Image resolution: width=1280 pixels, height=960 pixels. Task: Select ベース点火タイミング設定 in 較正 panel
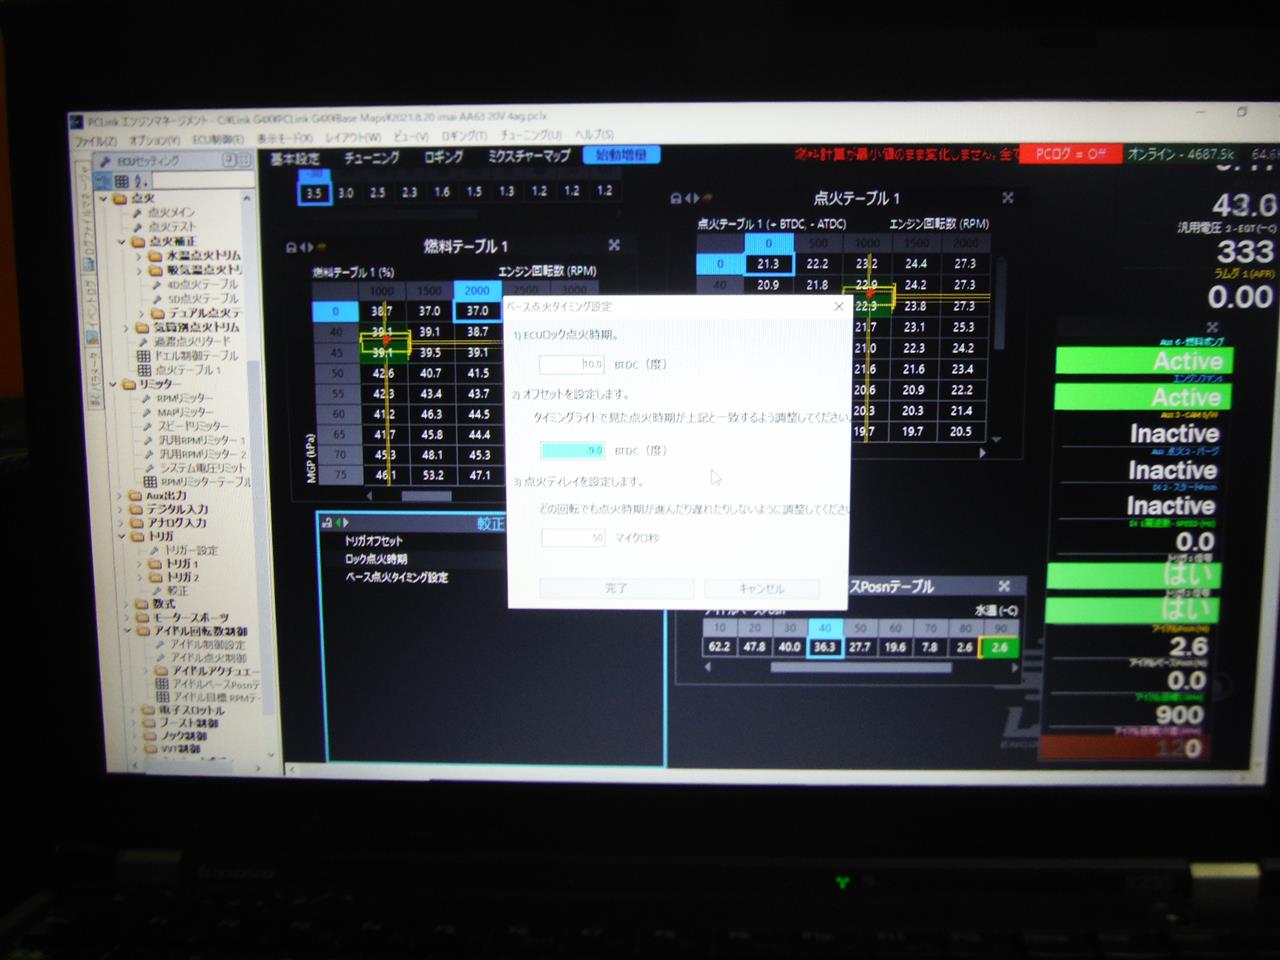(x=396, y=578)
